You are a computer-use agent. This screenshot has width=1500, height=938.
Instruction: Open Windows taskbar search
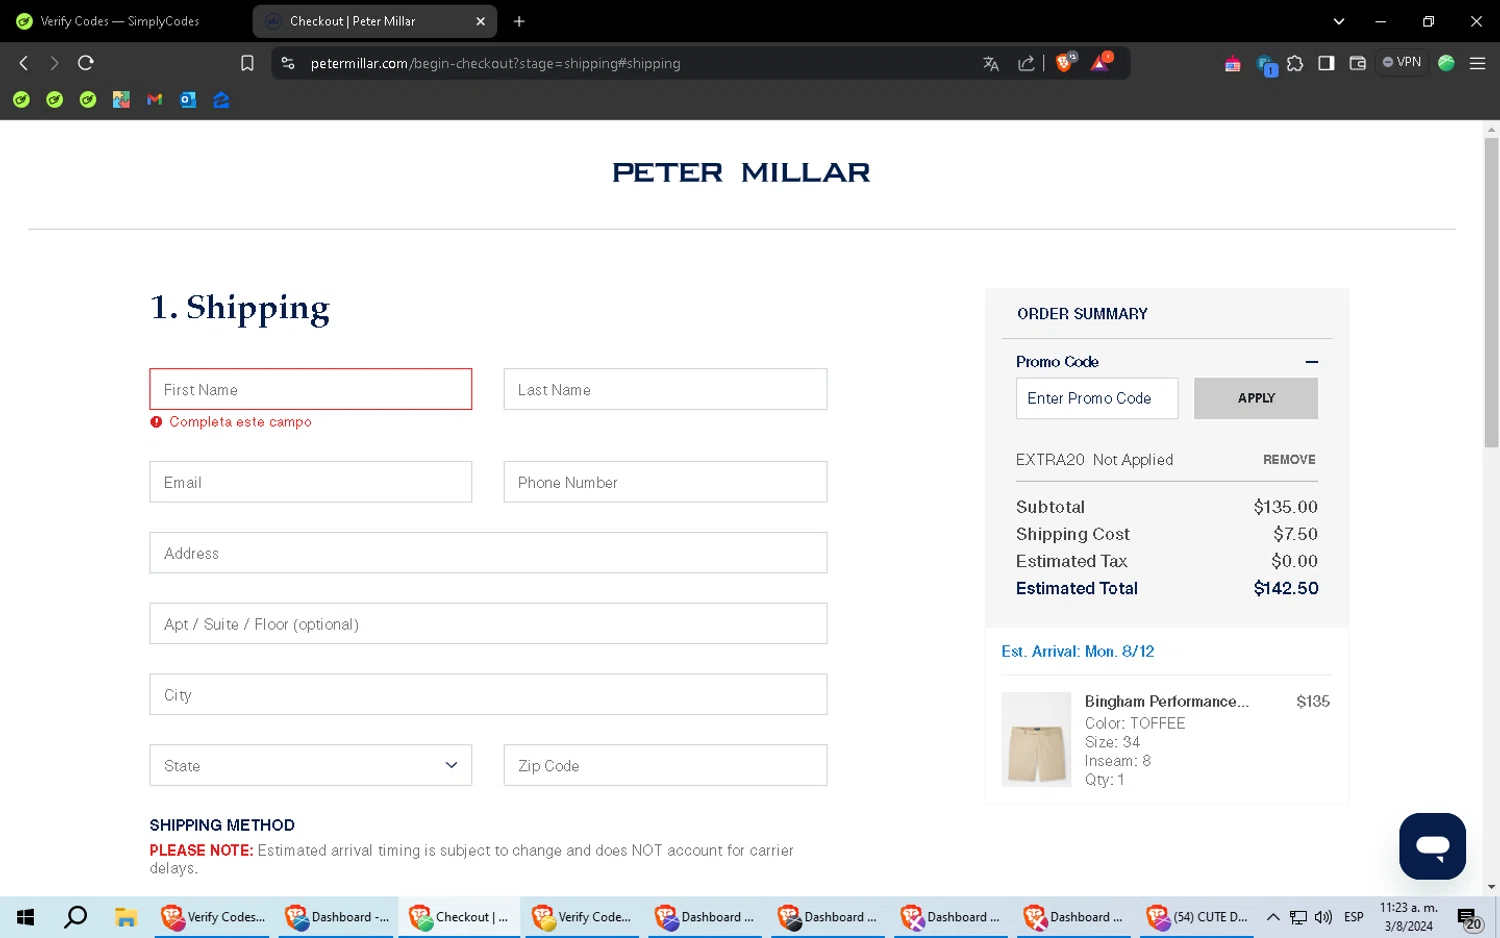pos(75,917)
